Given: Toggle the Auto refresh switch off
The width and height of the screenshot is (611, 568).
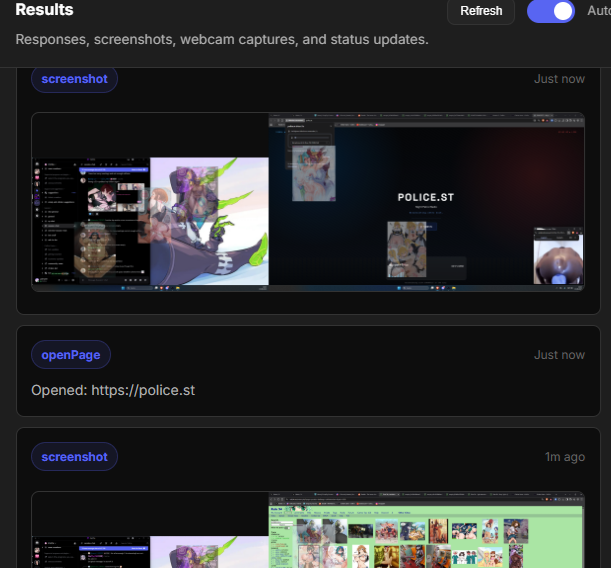Looking at the screenshot, I should coord(551,11).
